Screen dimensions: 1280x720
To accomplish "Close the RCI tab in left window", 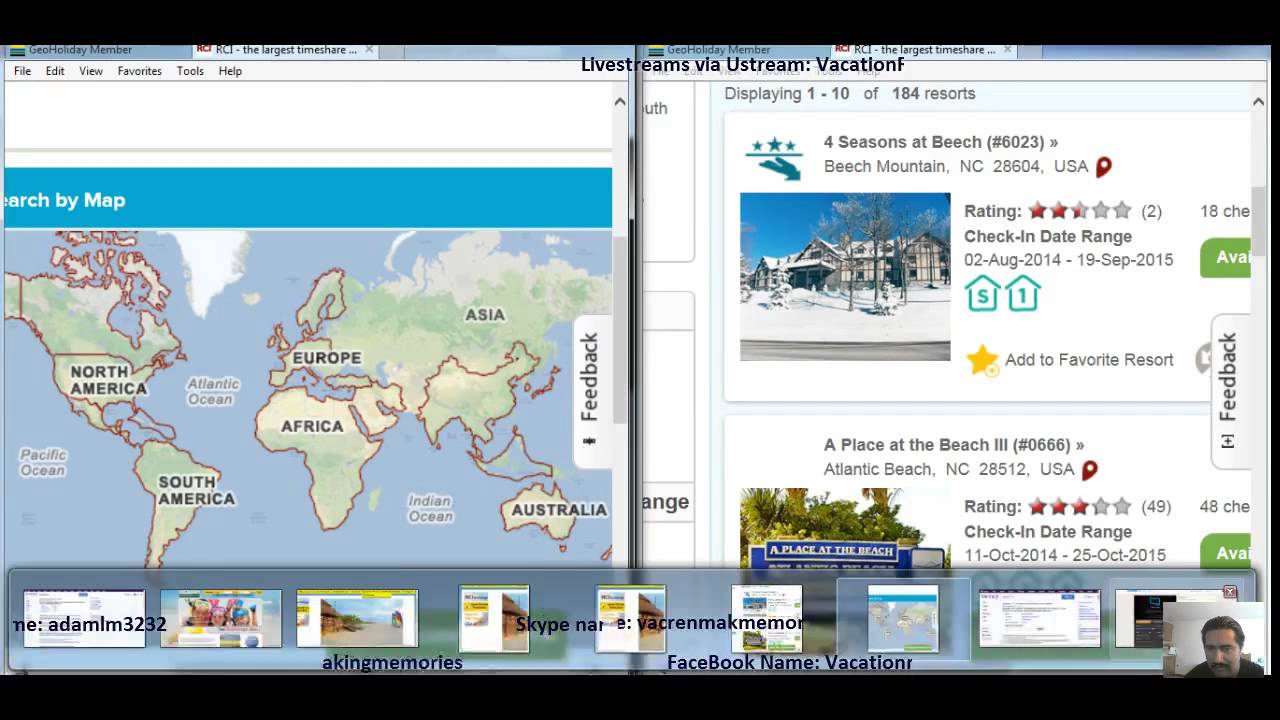I will [369, 49].
